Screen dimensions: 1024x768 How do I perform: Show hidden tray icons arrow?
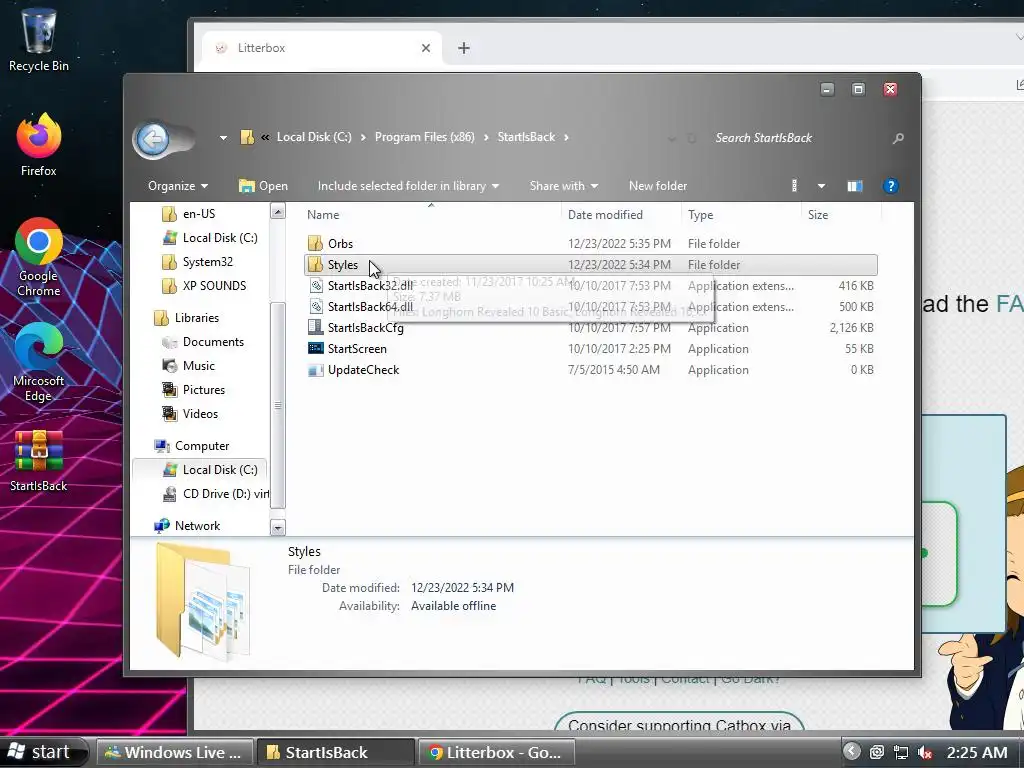[851, 751]
